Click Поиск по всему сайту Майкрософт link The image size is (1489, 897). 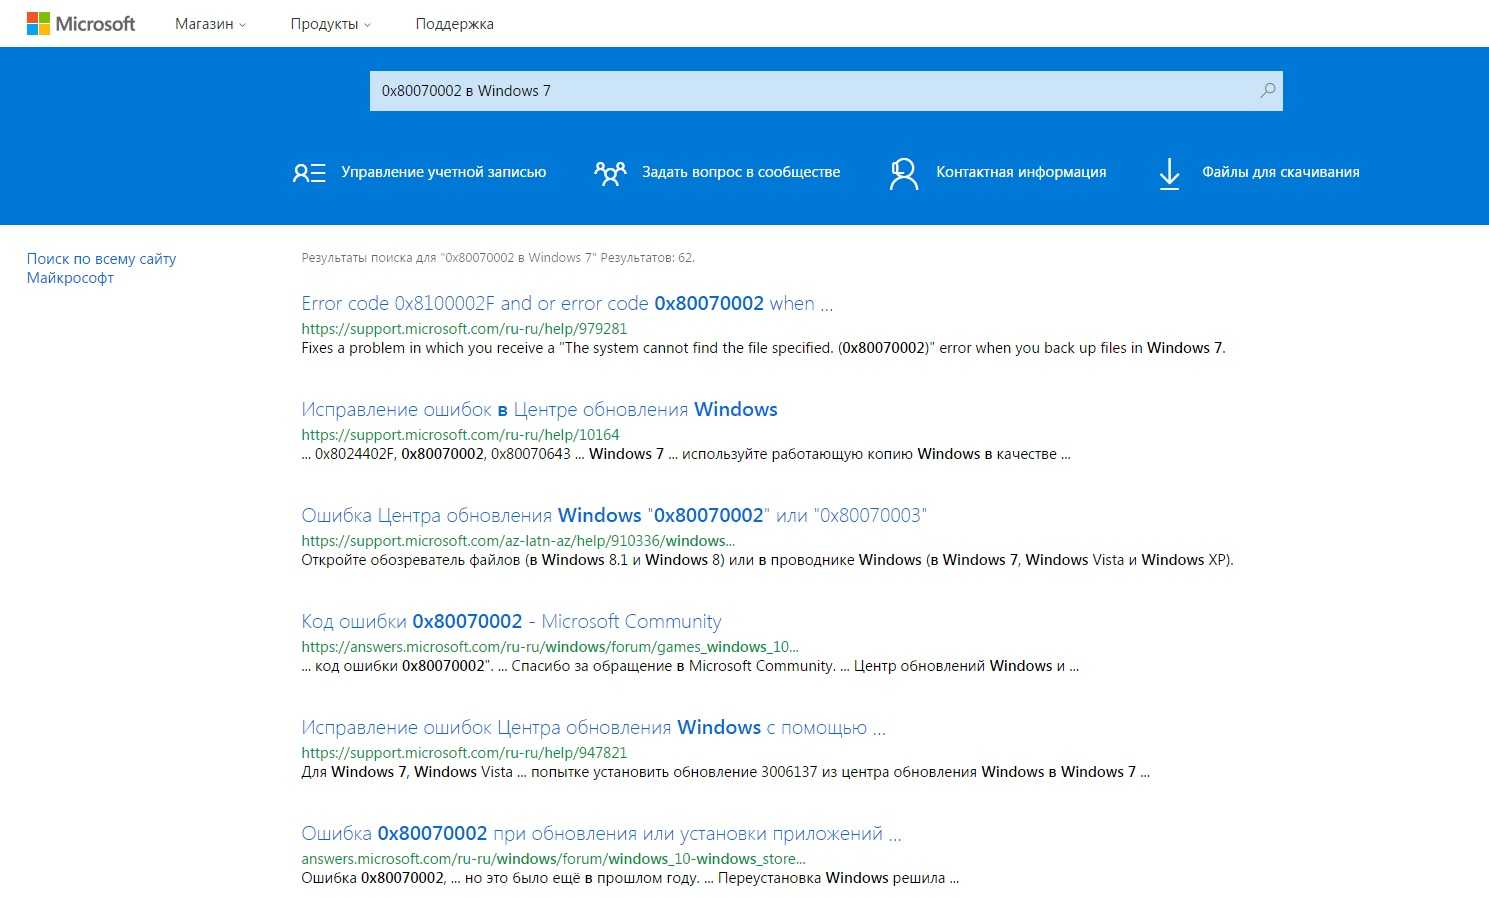tap(101, 268)
